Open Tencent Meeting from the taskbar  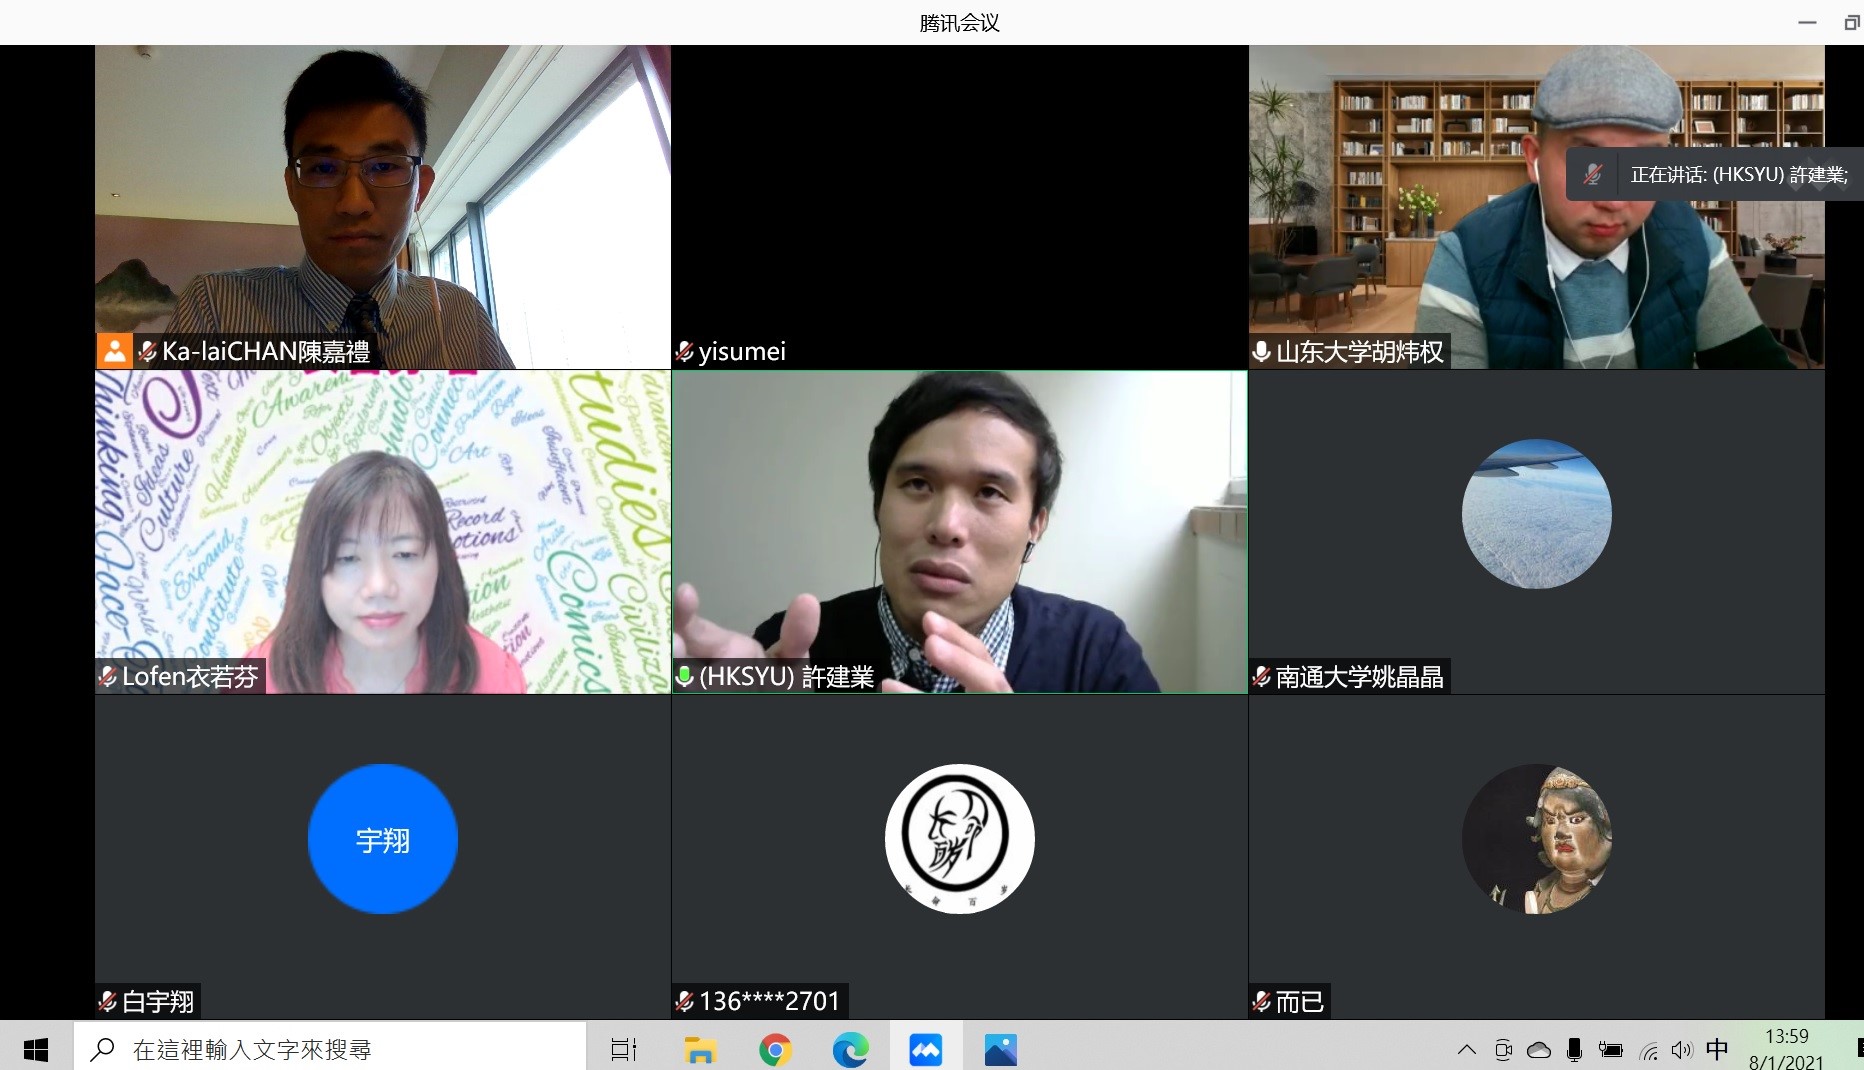[x=925, y=1049]
